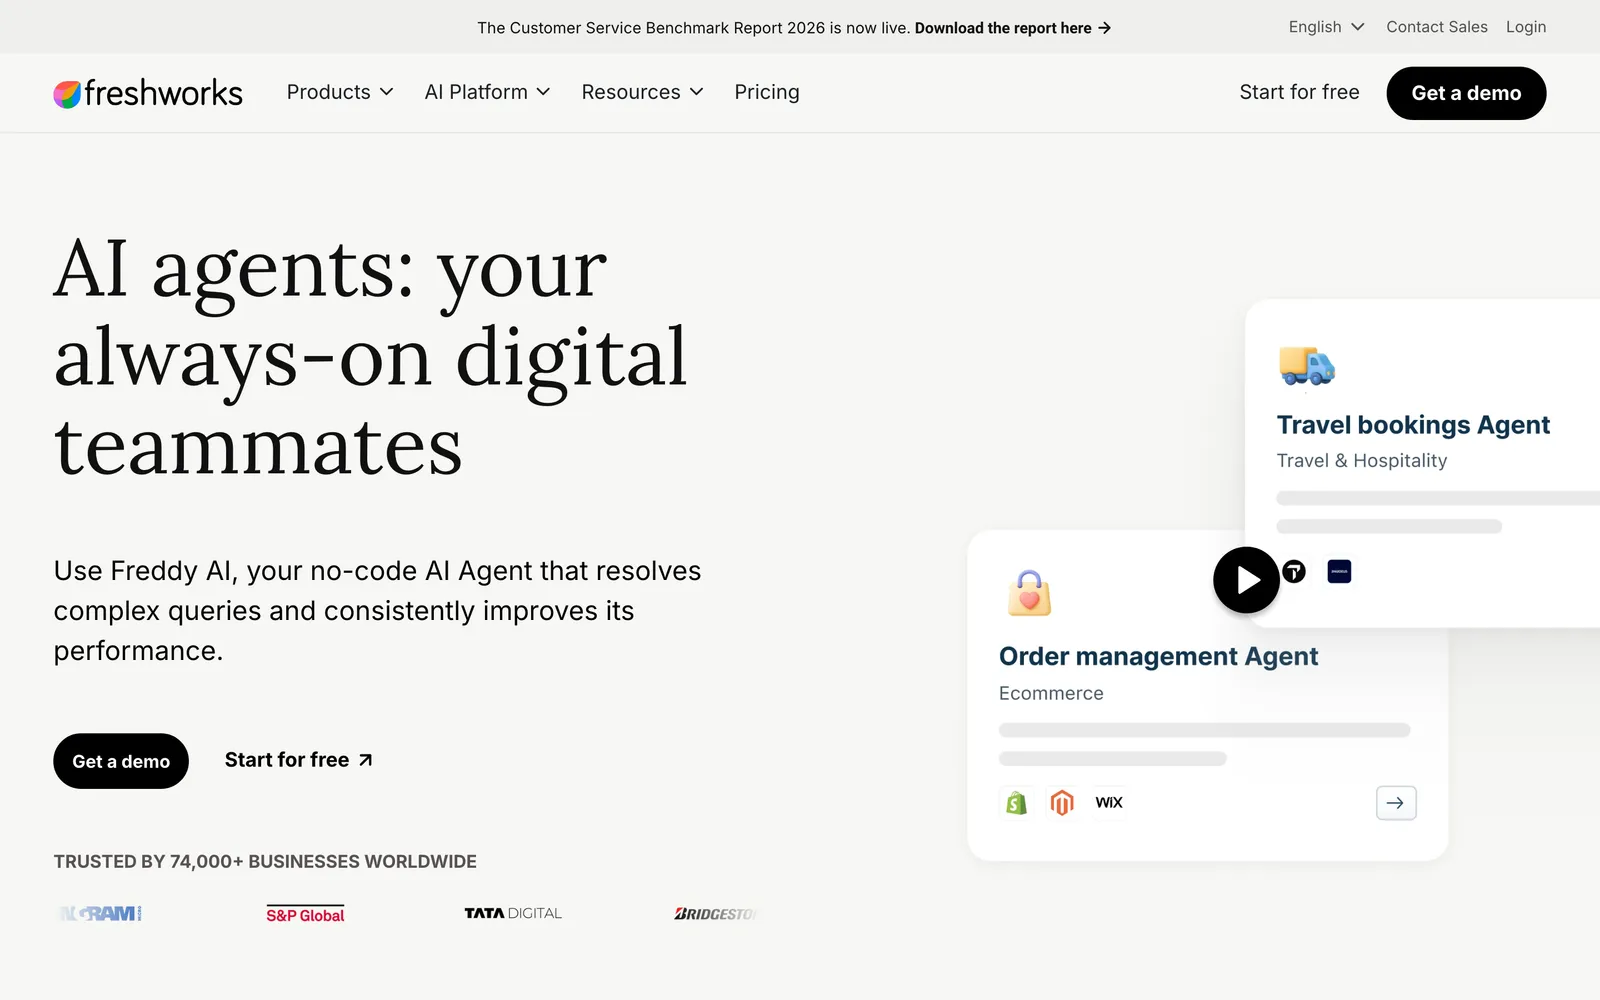Click the round black T icon on Travel card
Image resolution: width=1600 pixels, height=1000 pixels.
click(x=1294, y=572)
